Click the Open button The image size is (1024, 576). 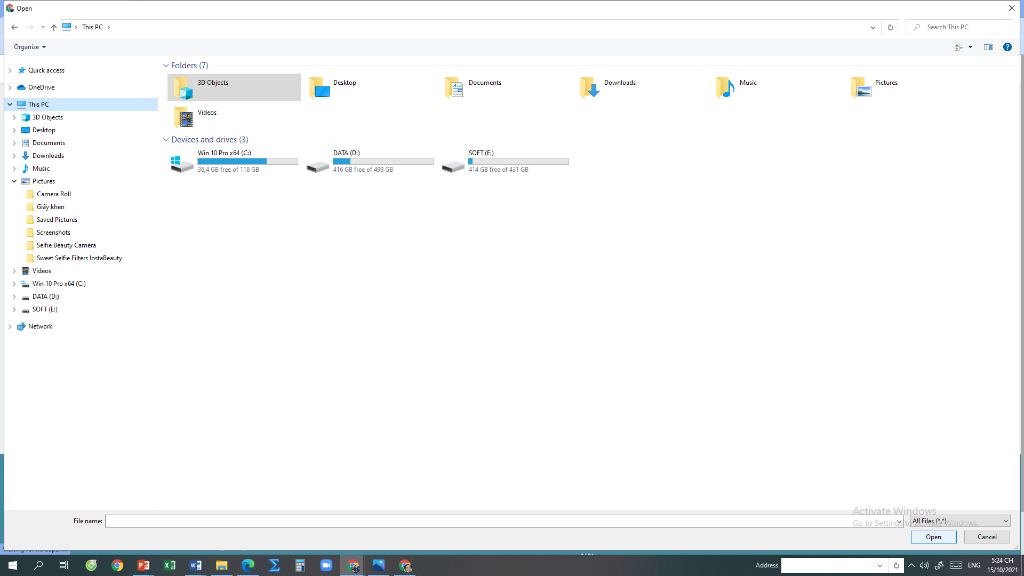pyautogui.click(x=933, y=537)
